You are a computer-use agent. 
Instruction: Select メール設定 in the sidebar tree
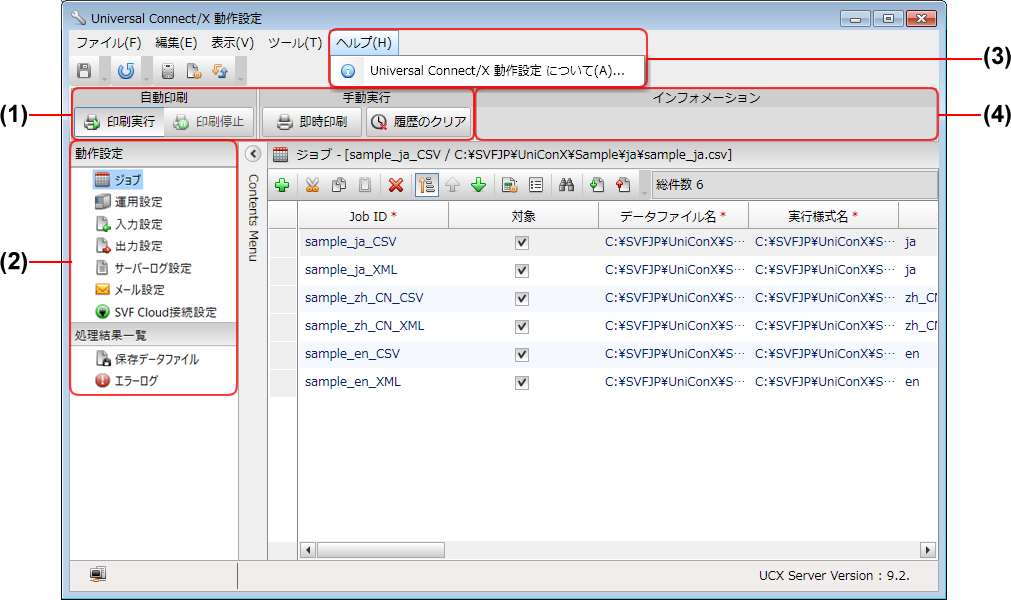139,290
